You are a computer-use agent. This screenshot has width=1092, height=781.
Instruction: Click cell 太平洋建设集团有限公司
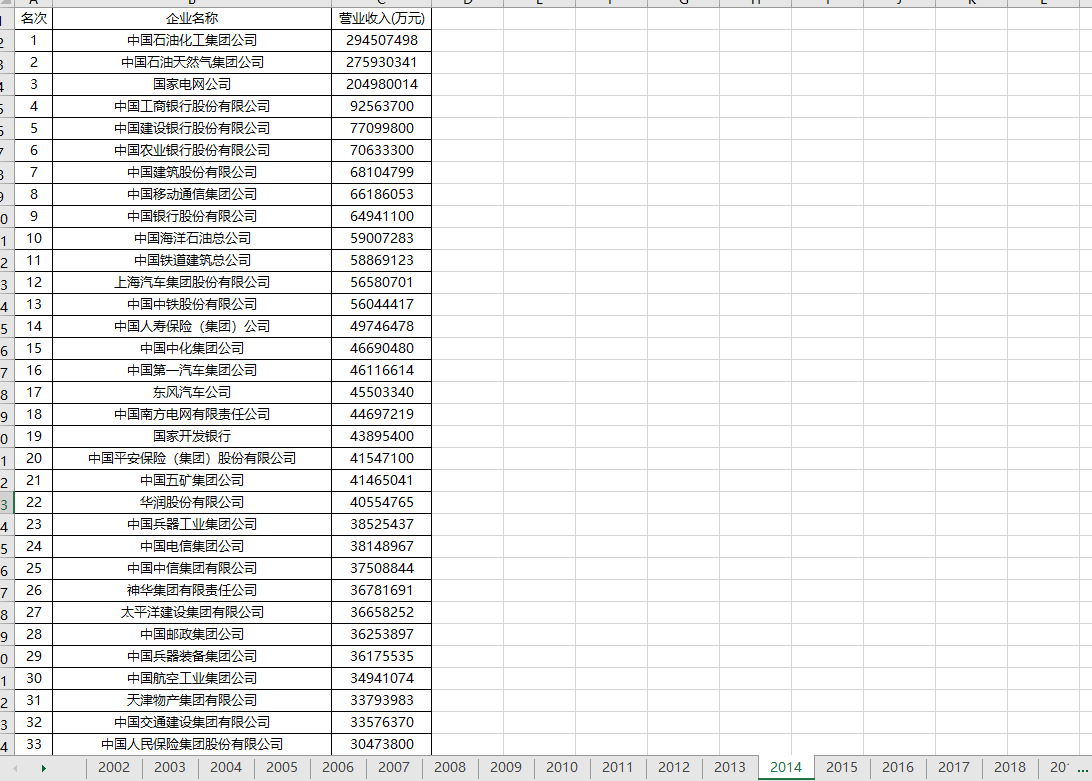(192, 612)
